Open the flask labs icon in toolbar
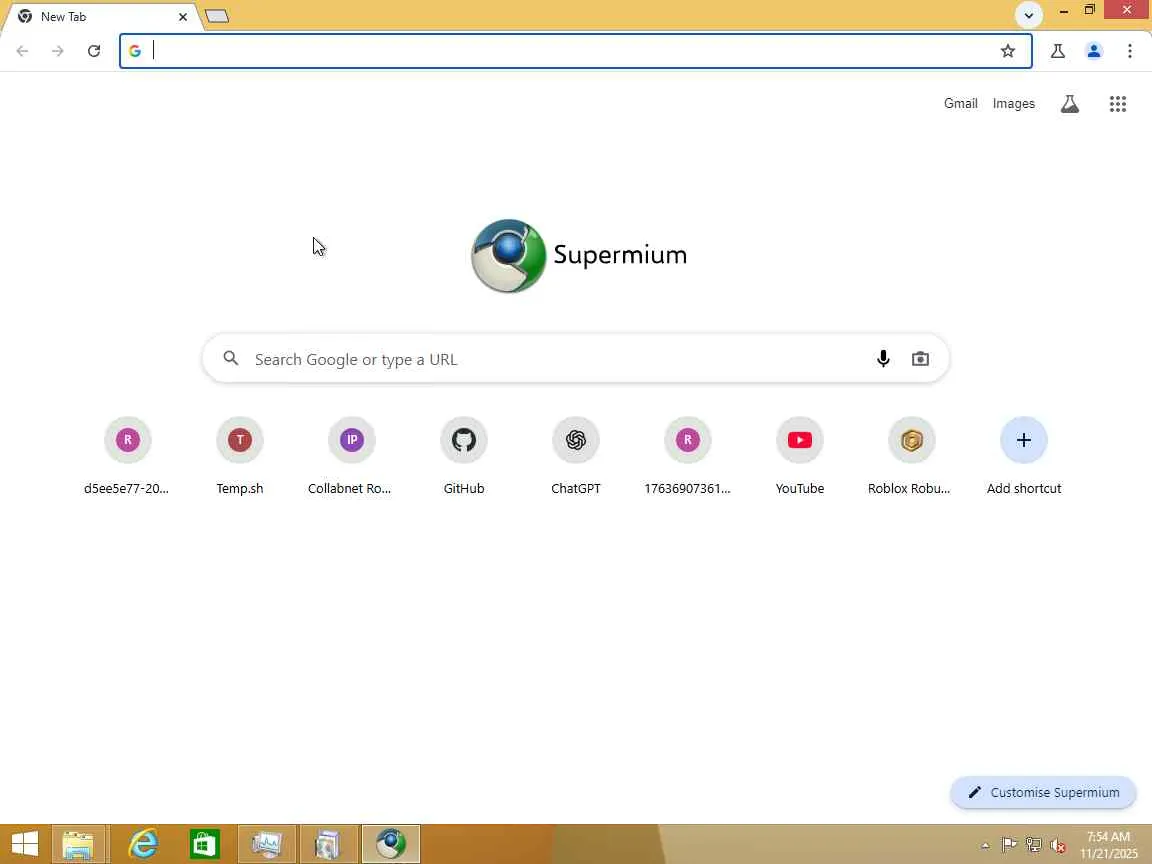Viewport: 1152px width, 864px height. 1058,51
